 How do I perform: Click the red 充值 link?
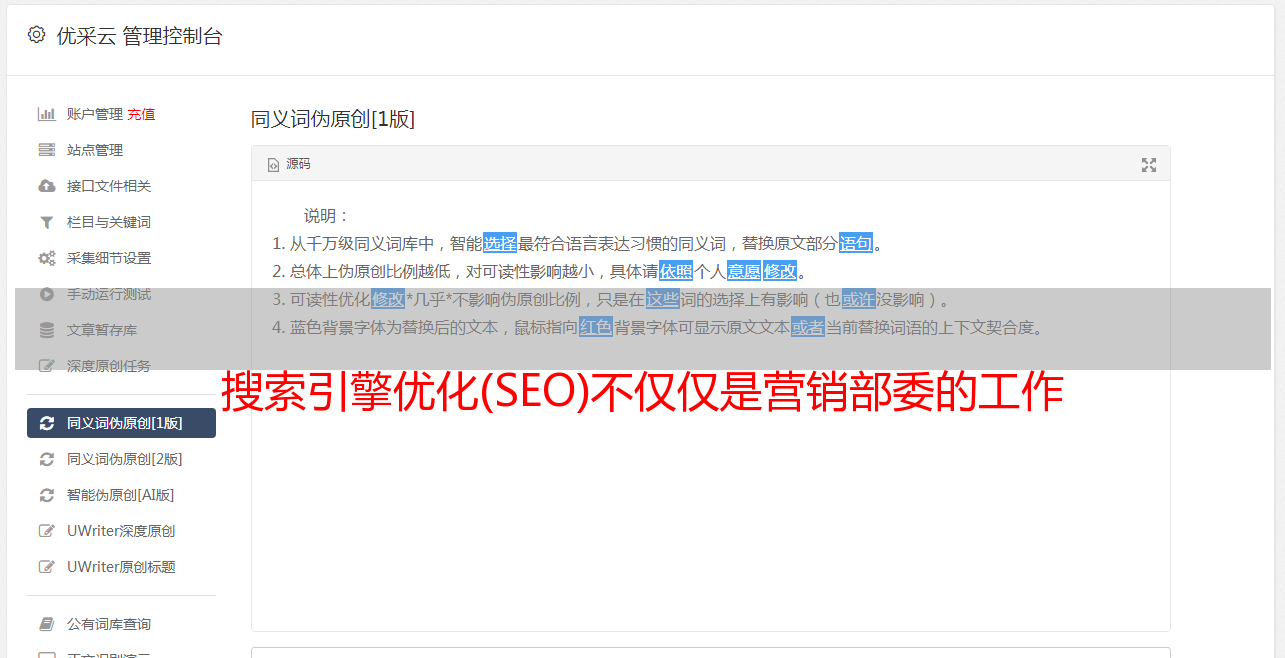click(141, 114)
